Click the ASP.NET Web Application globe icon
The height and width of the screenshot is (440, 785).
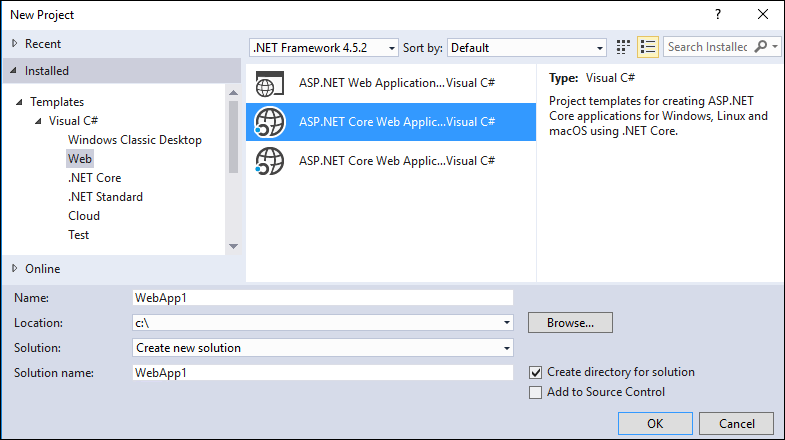(271, 84)
